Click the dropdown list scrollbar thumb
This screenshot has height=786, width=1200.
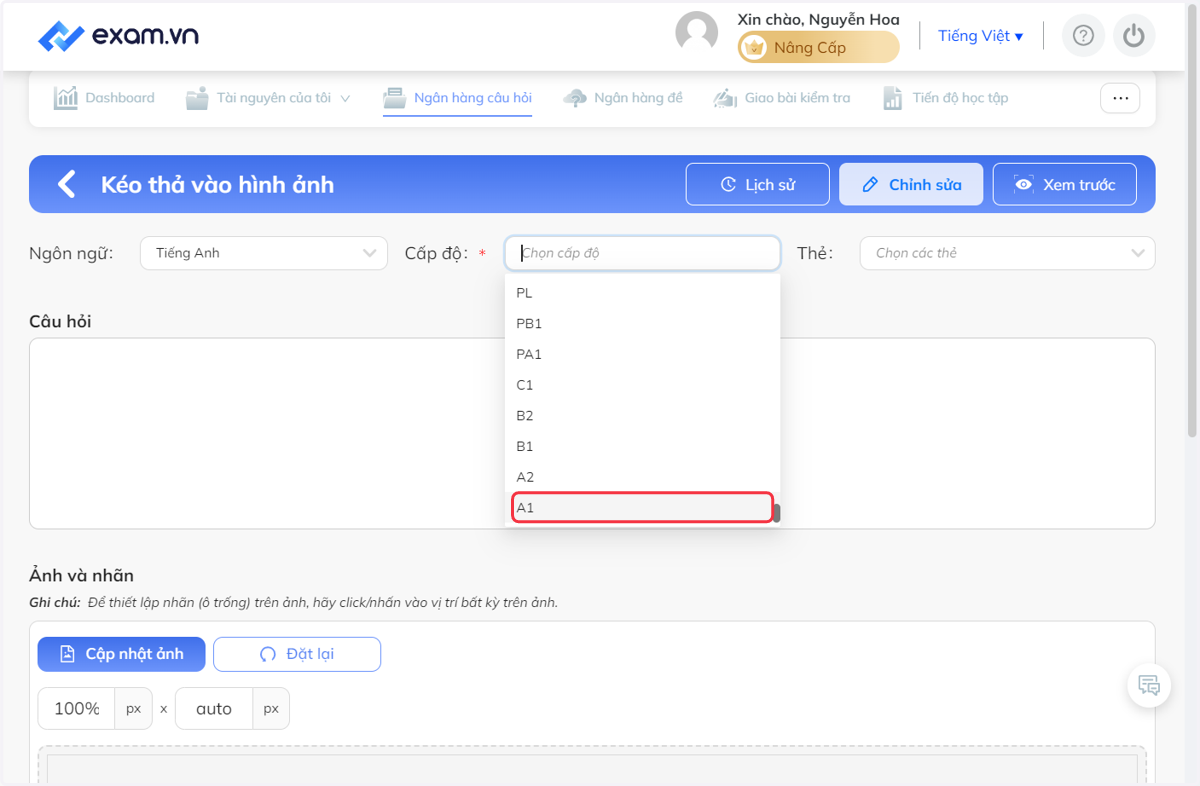777,513
